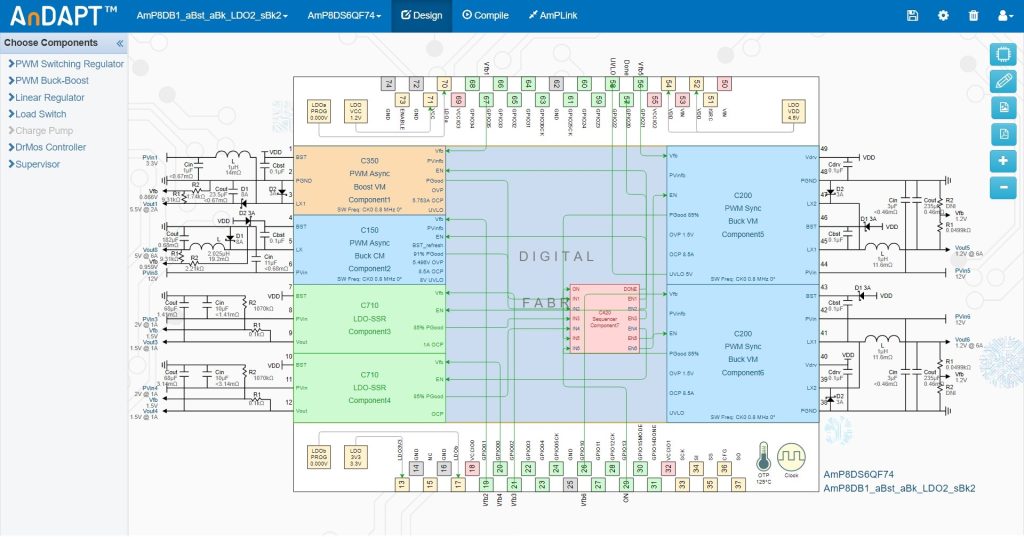Expand PWM Buck-Boost category
This screenshot has width=1024, height=537.
(x=48, y=80)
